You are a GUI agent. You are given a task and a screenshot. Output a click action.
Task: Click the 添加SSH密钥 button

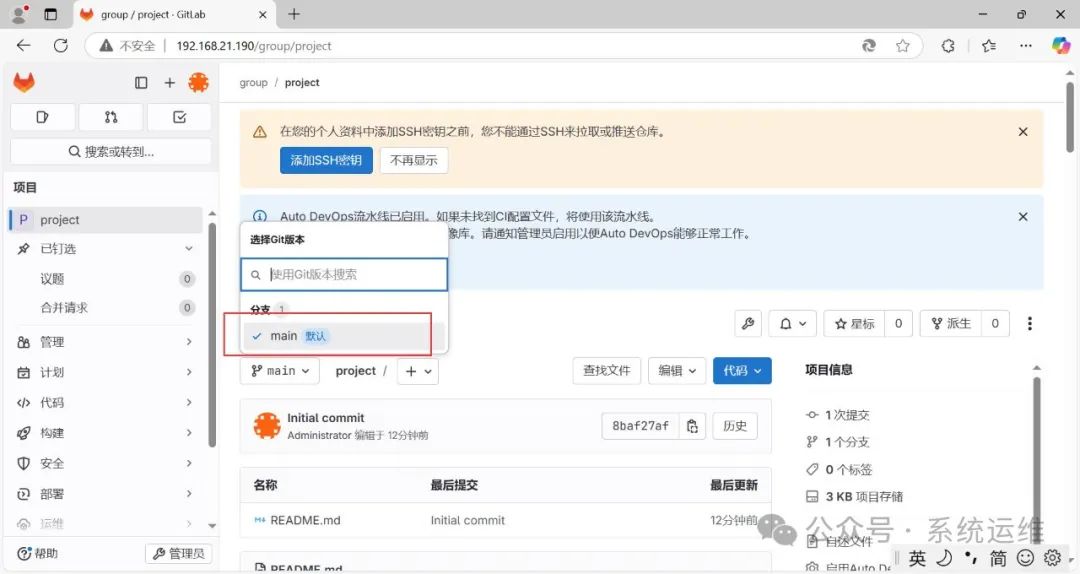[326, 161]
